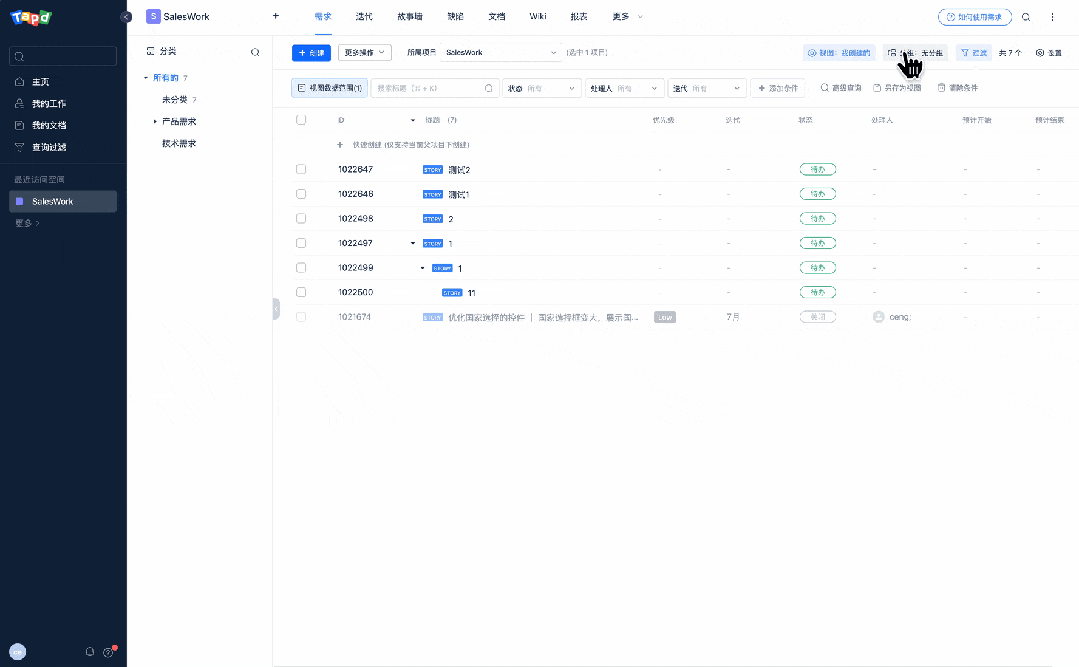The height and width of the screenshot is (667, 1079).
Task: Collapse the left sidebar with the arrow icon
Action: click(x=125, y=17)
